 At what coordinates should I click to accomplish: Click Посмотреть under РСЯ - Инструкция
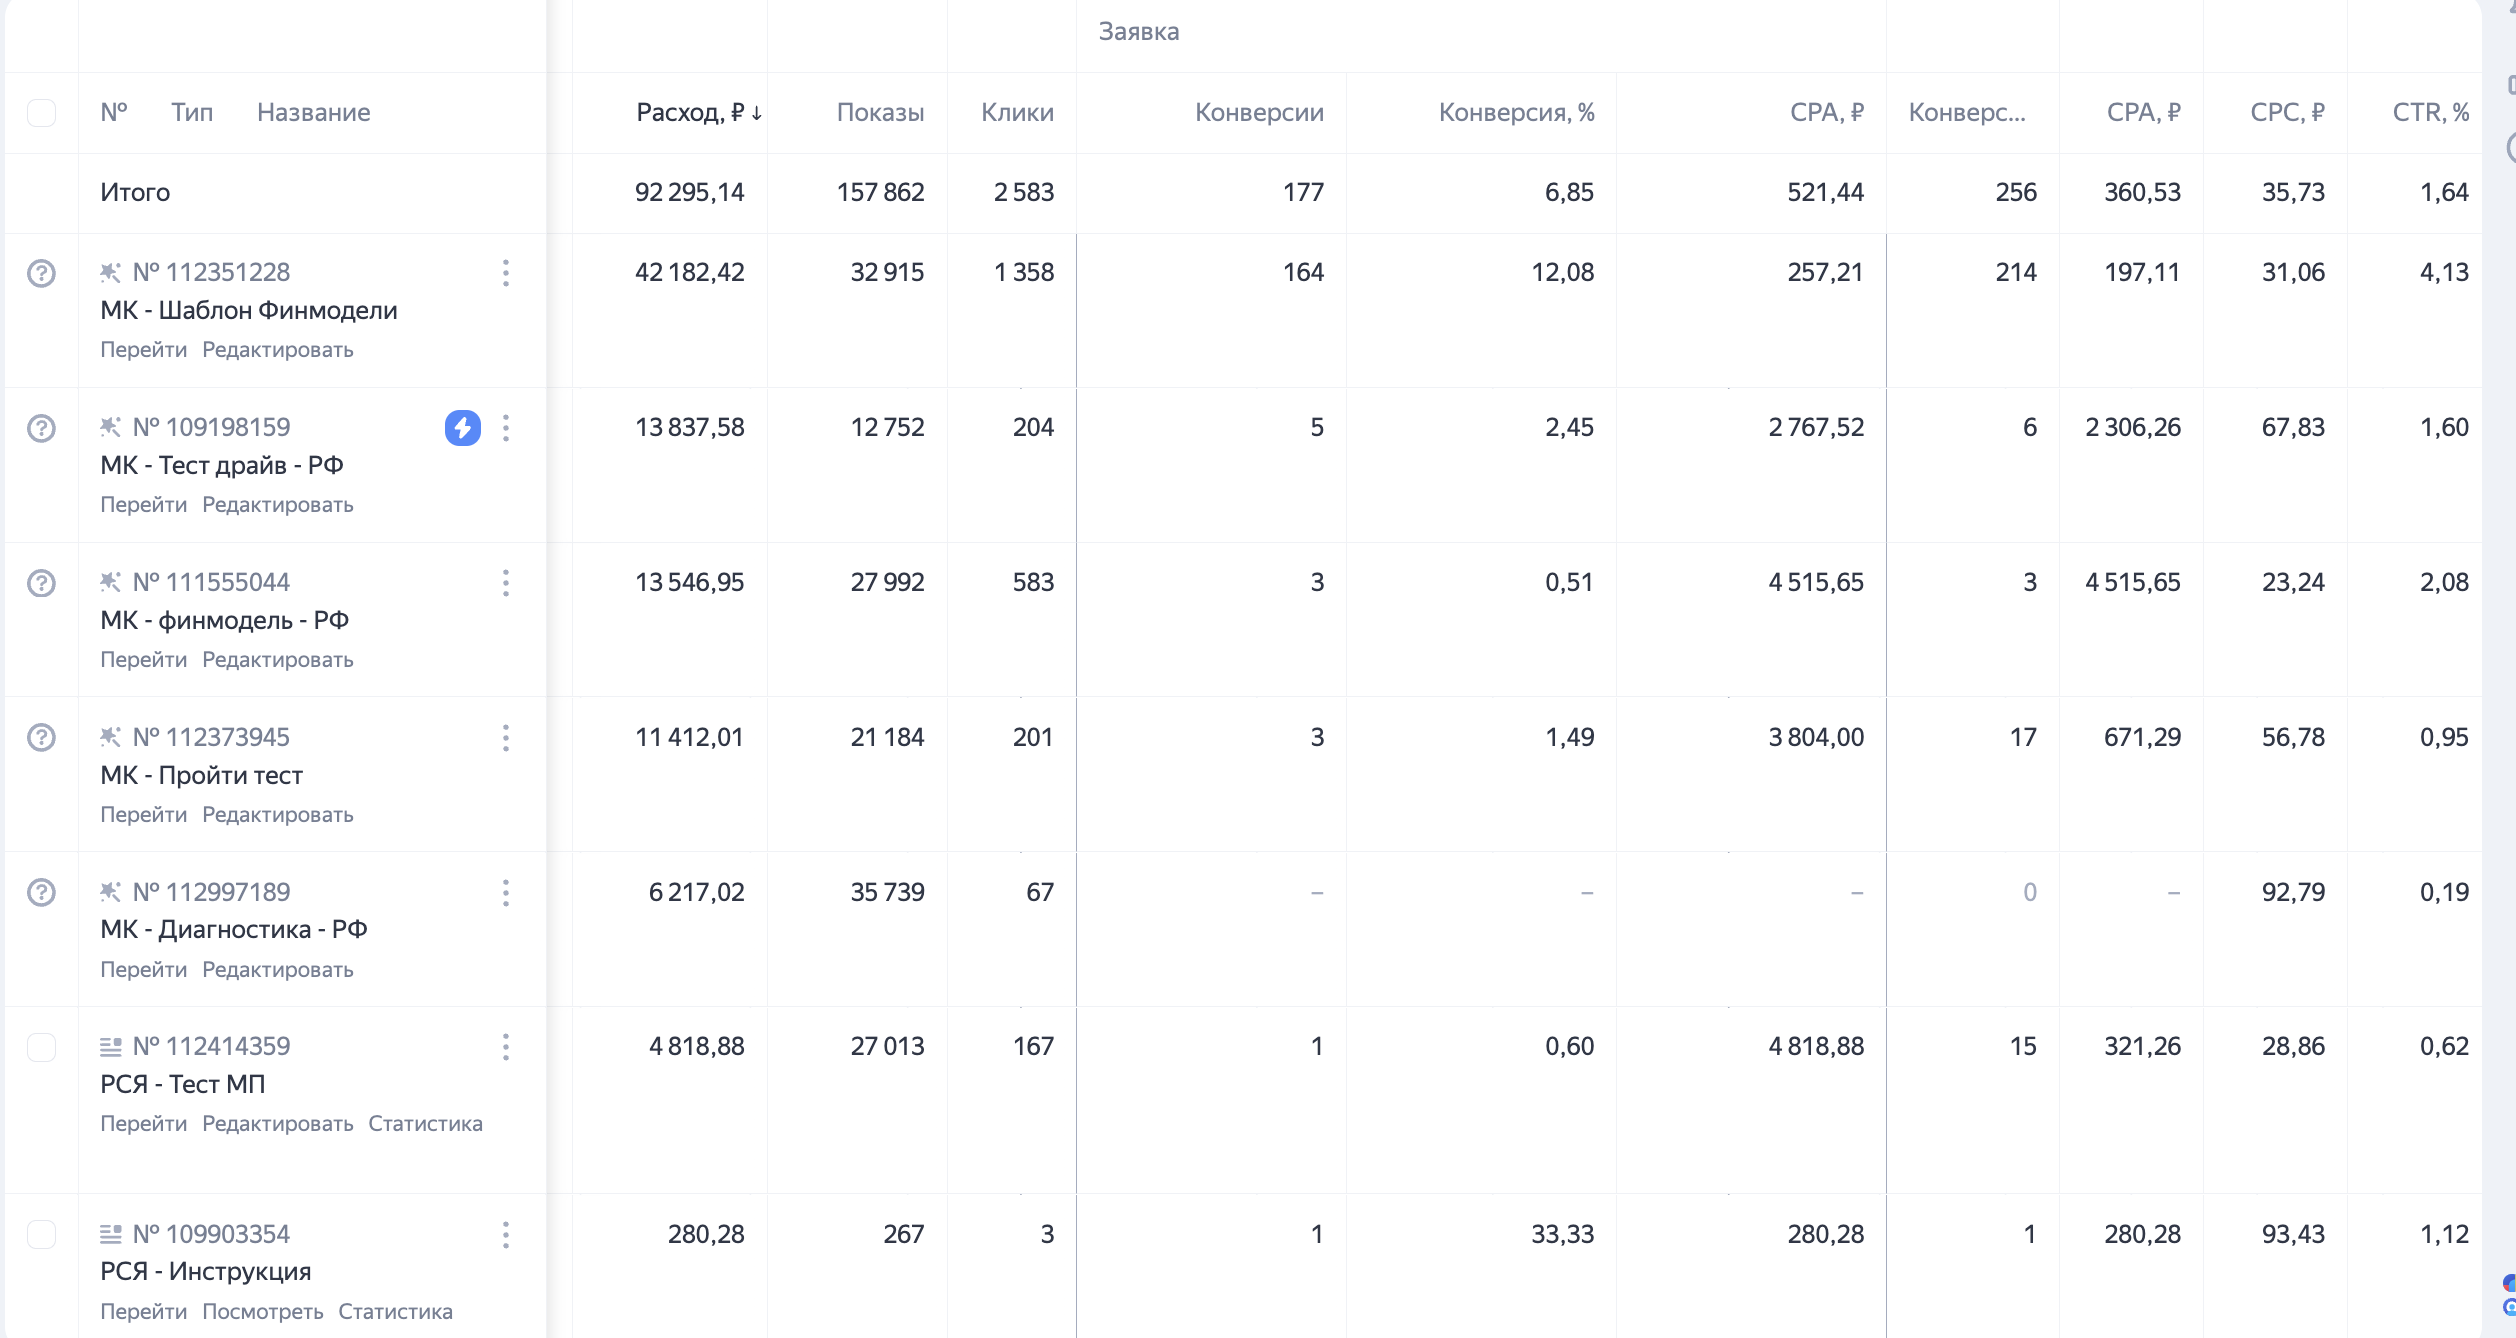point(262,1312)
